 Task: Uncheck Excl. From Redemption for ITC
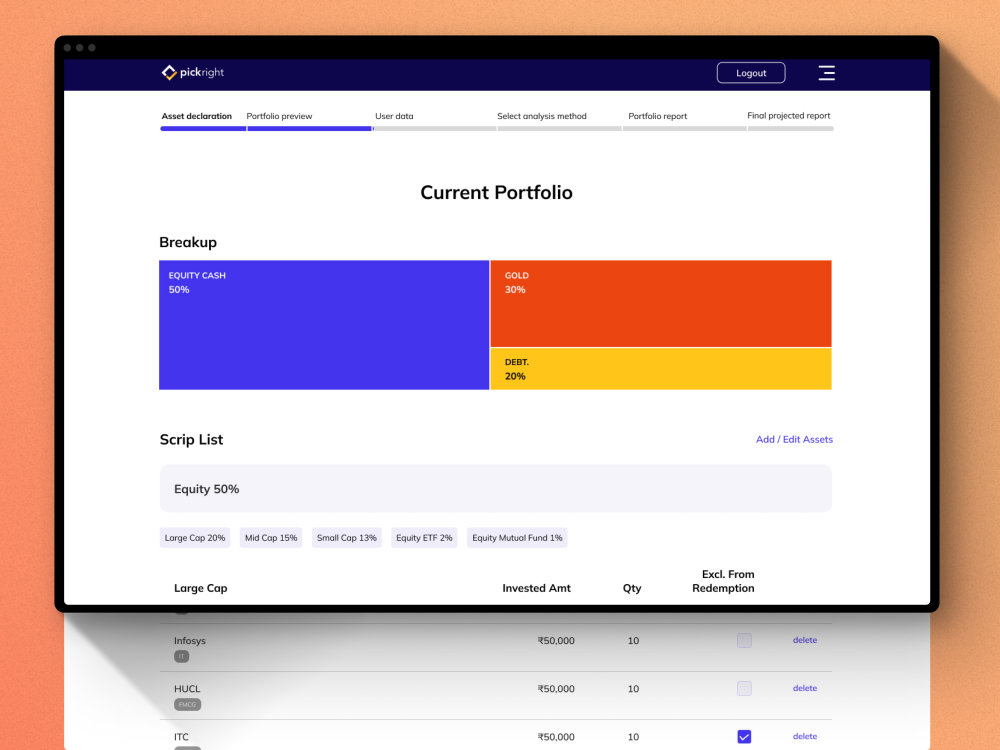(x=744, y=737)
